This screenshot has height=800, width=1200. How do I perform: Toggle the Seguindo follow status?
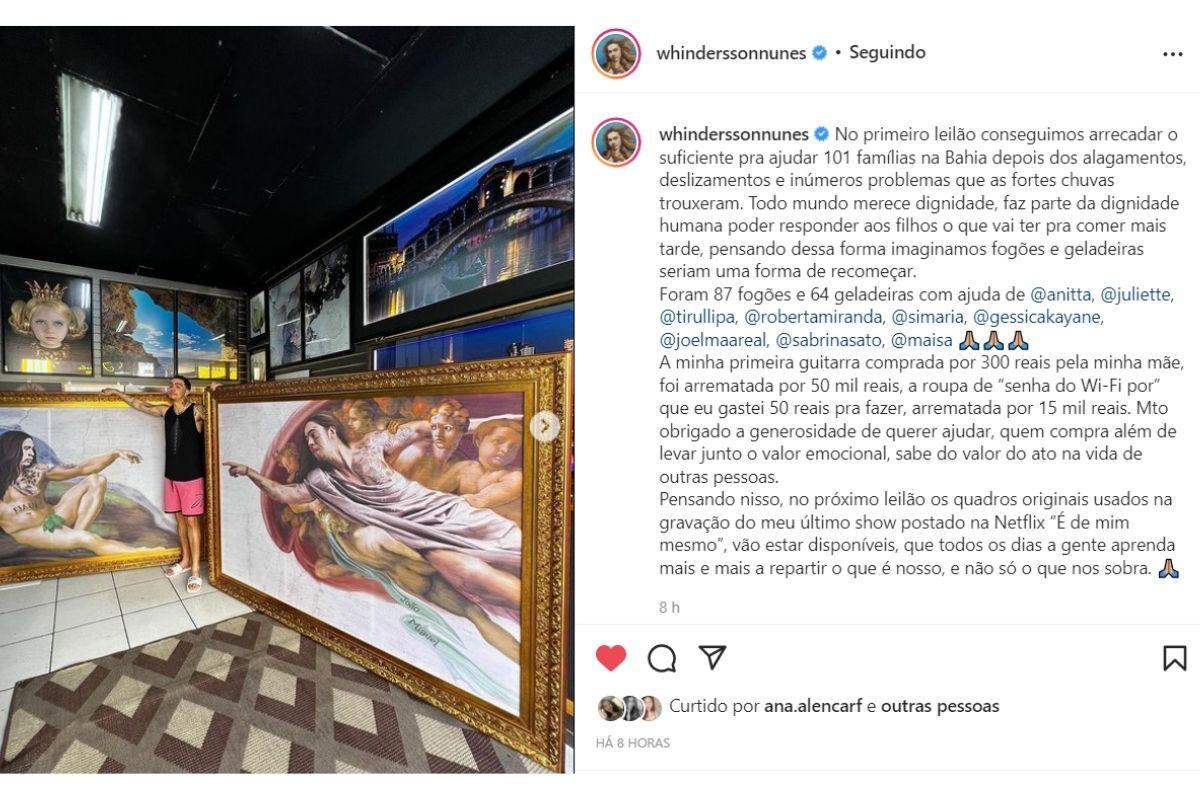(x=887, y=52)
